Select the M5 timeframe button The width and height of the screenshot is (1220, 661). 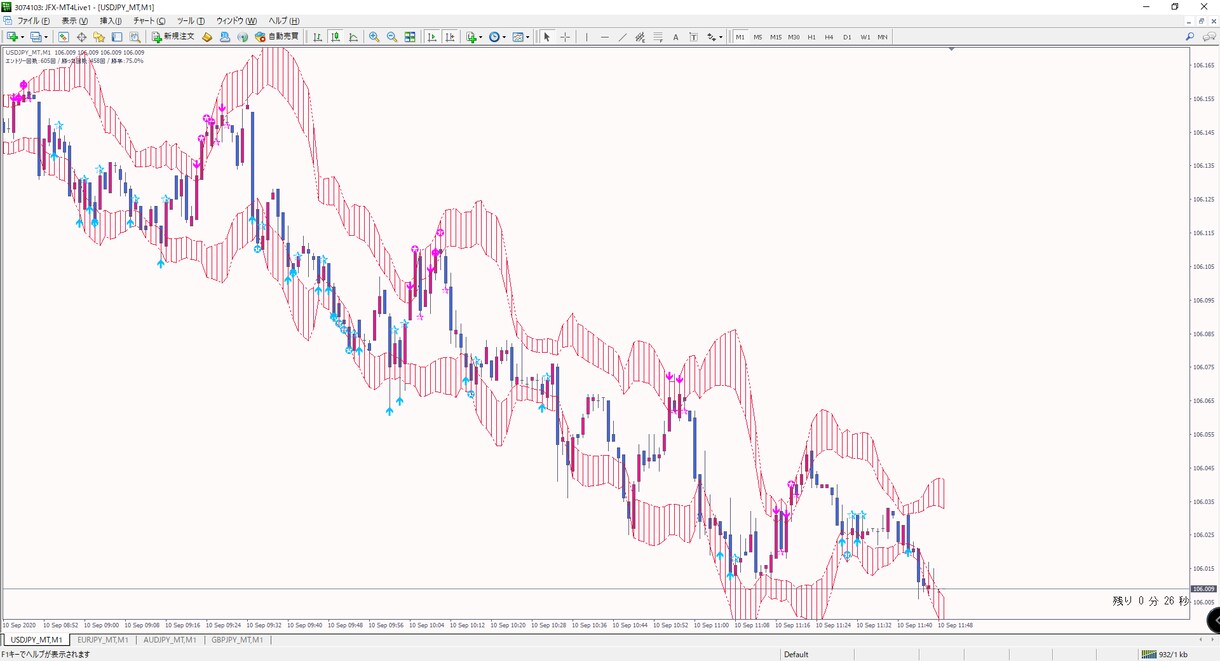(758, 37)
